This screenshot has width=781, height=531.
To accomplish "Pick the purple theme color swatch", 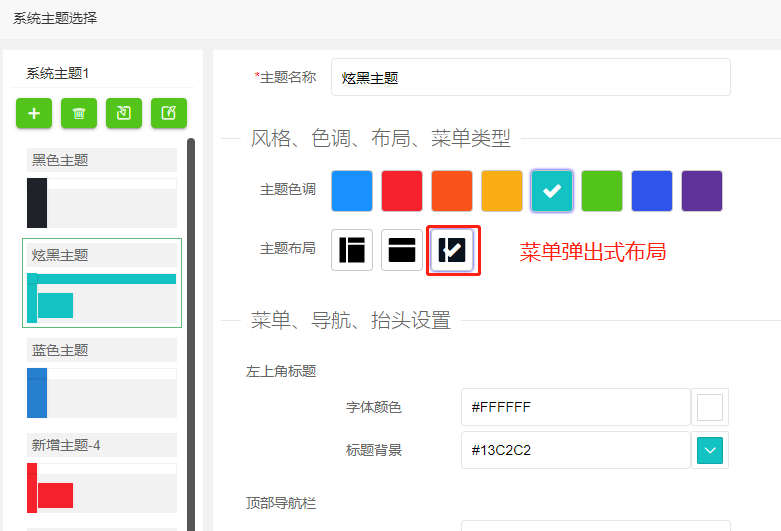I will coord(702,191).
